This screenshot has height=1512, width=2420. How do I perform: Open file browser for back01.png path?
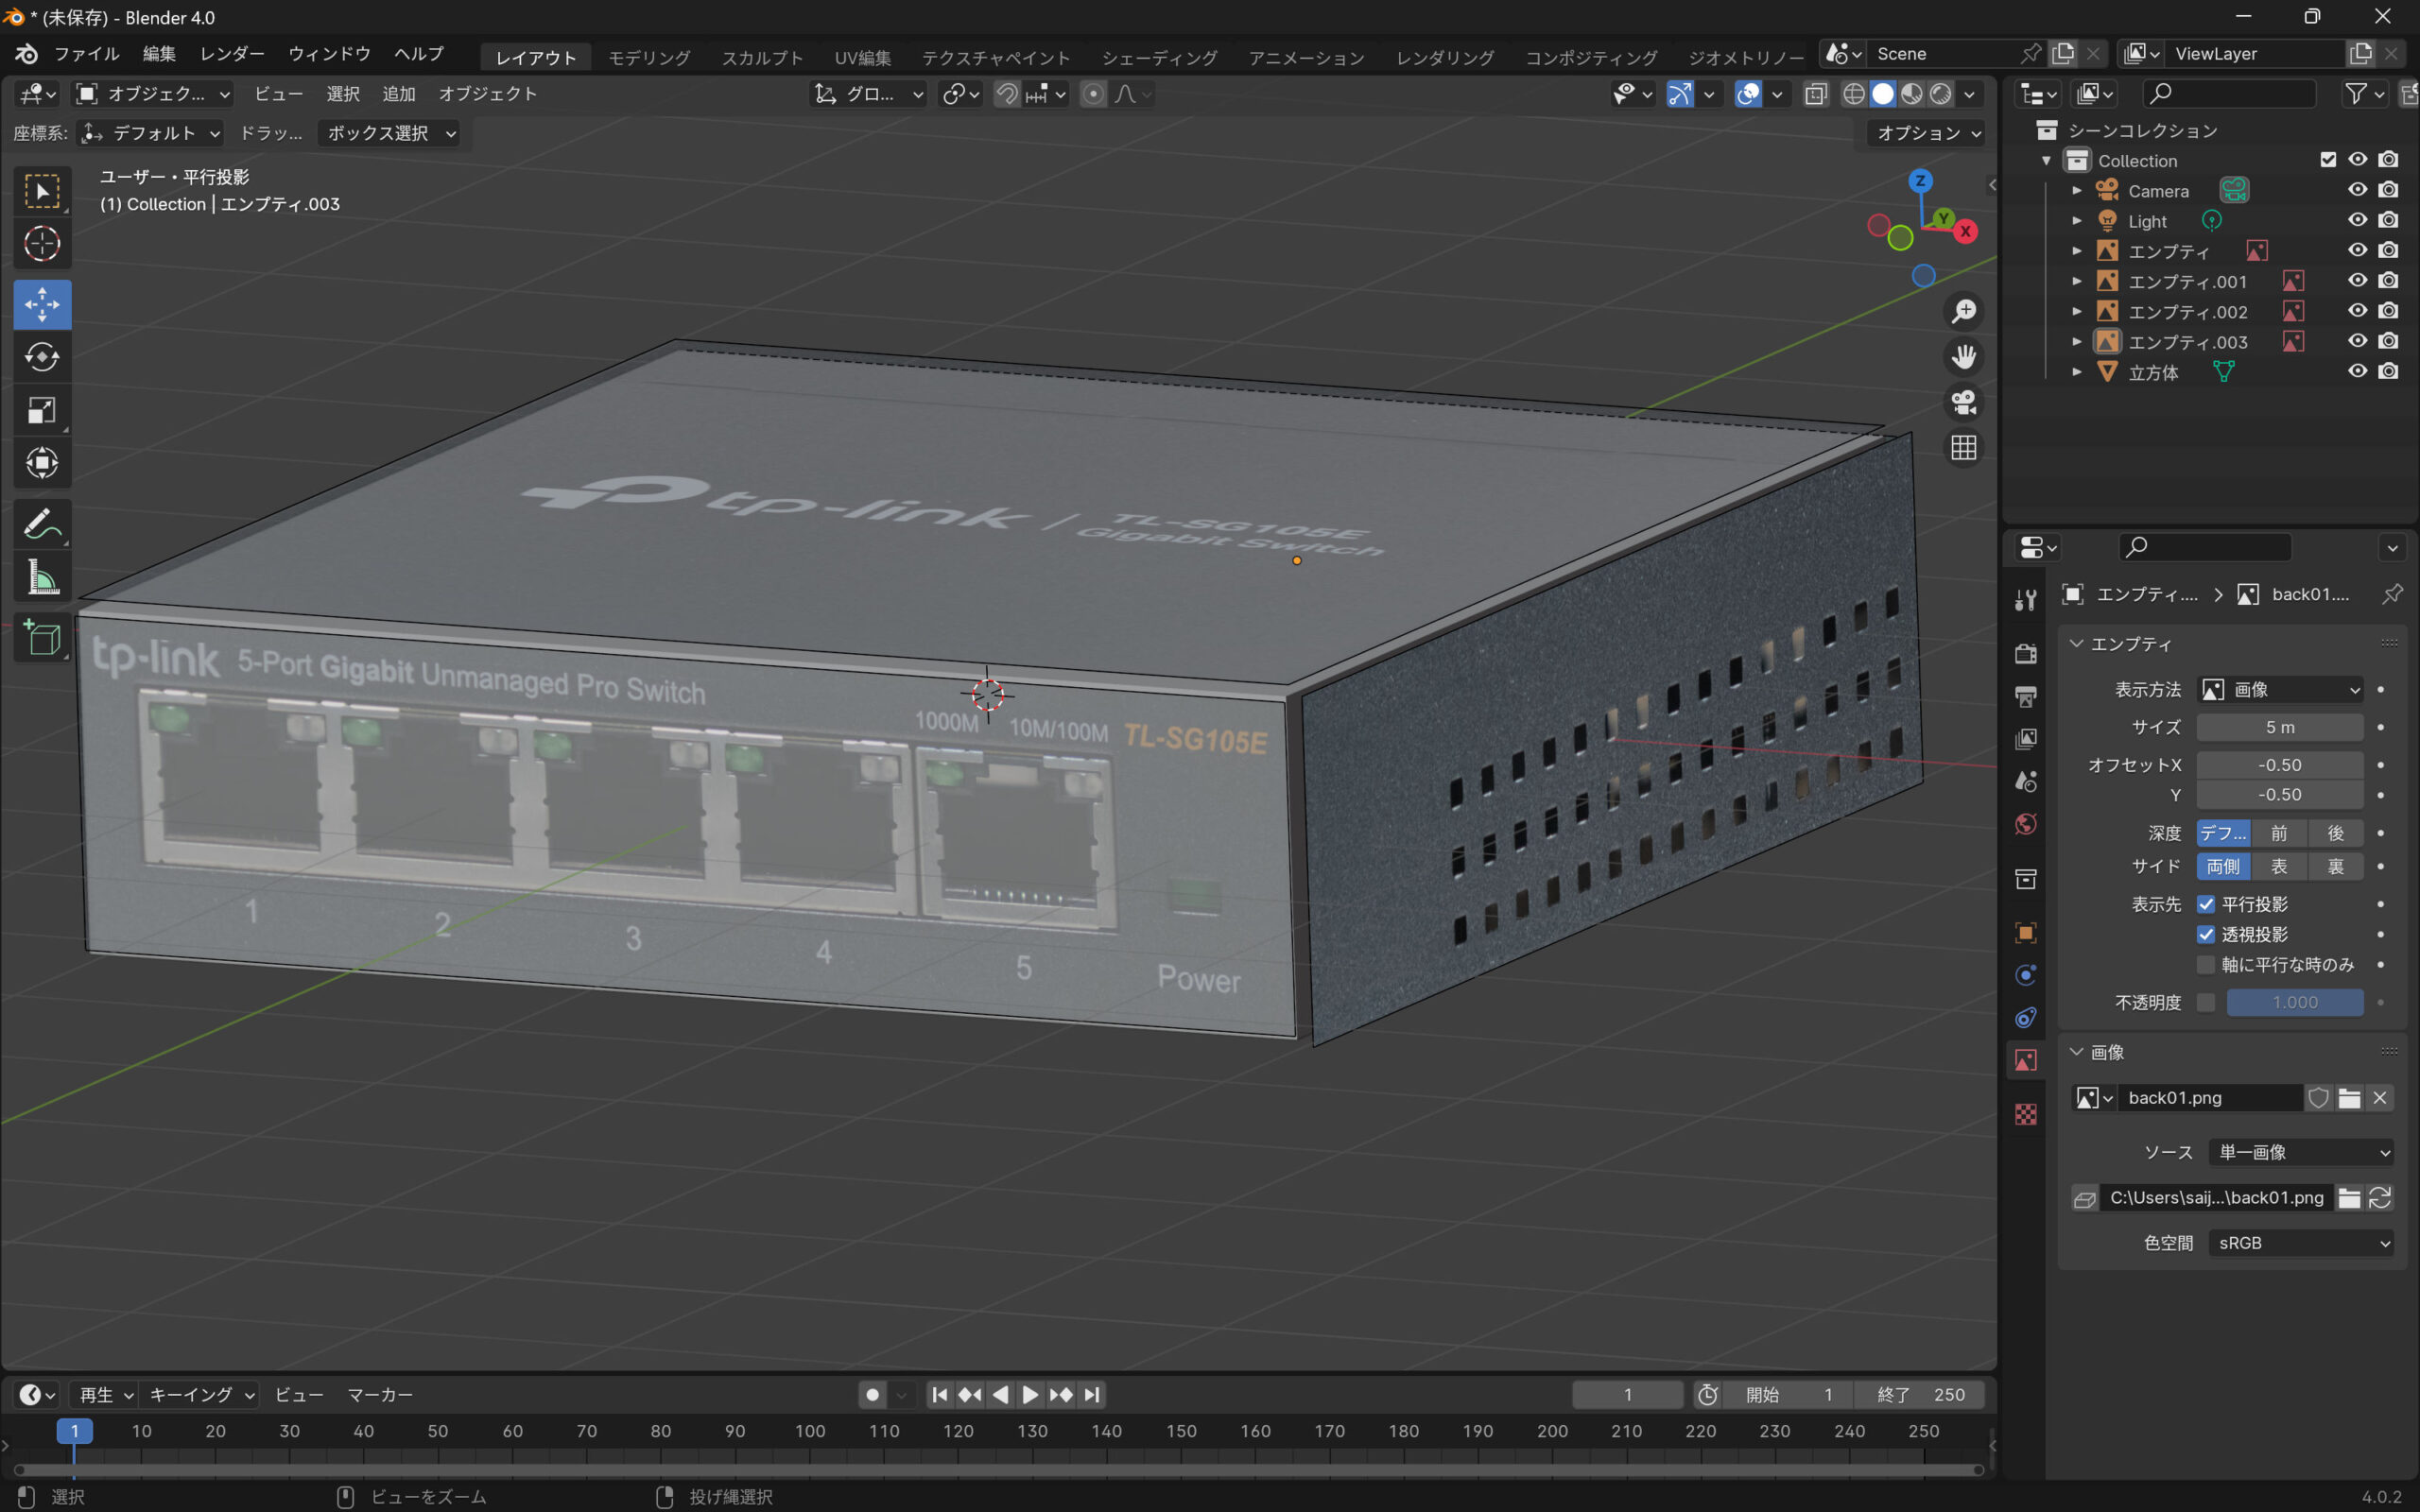(2348, 1197)
